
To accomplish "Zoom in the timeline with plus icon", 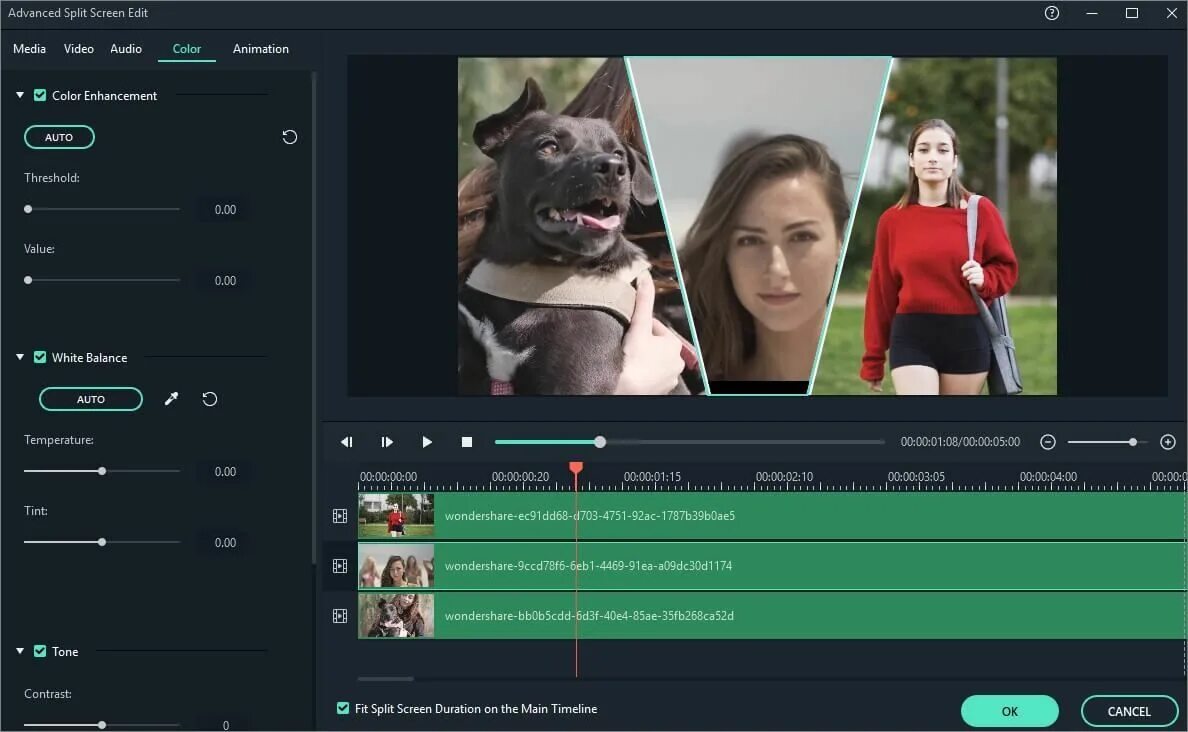I will tap(1168, 442).
